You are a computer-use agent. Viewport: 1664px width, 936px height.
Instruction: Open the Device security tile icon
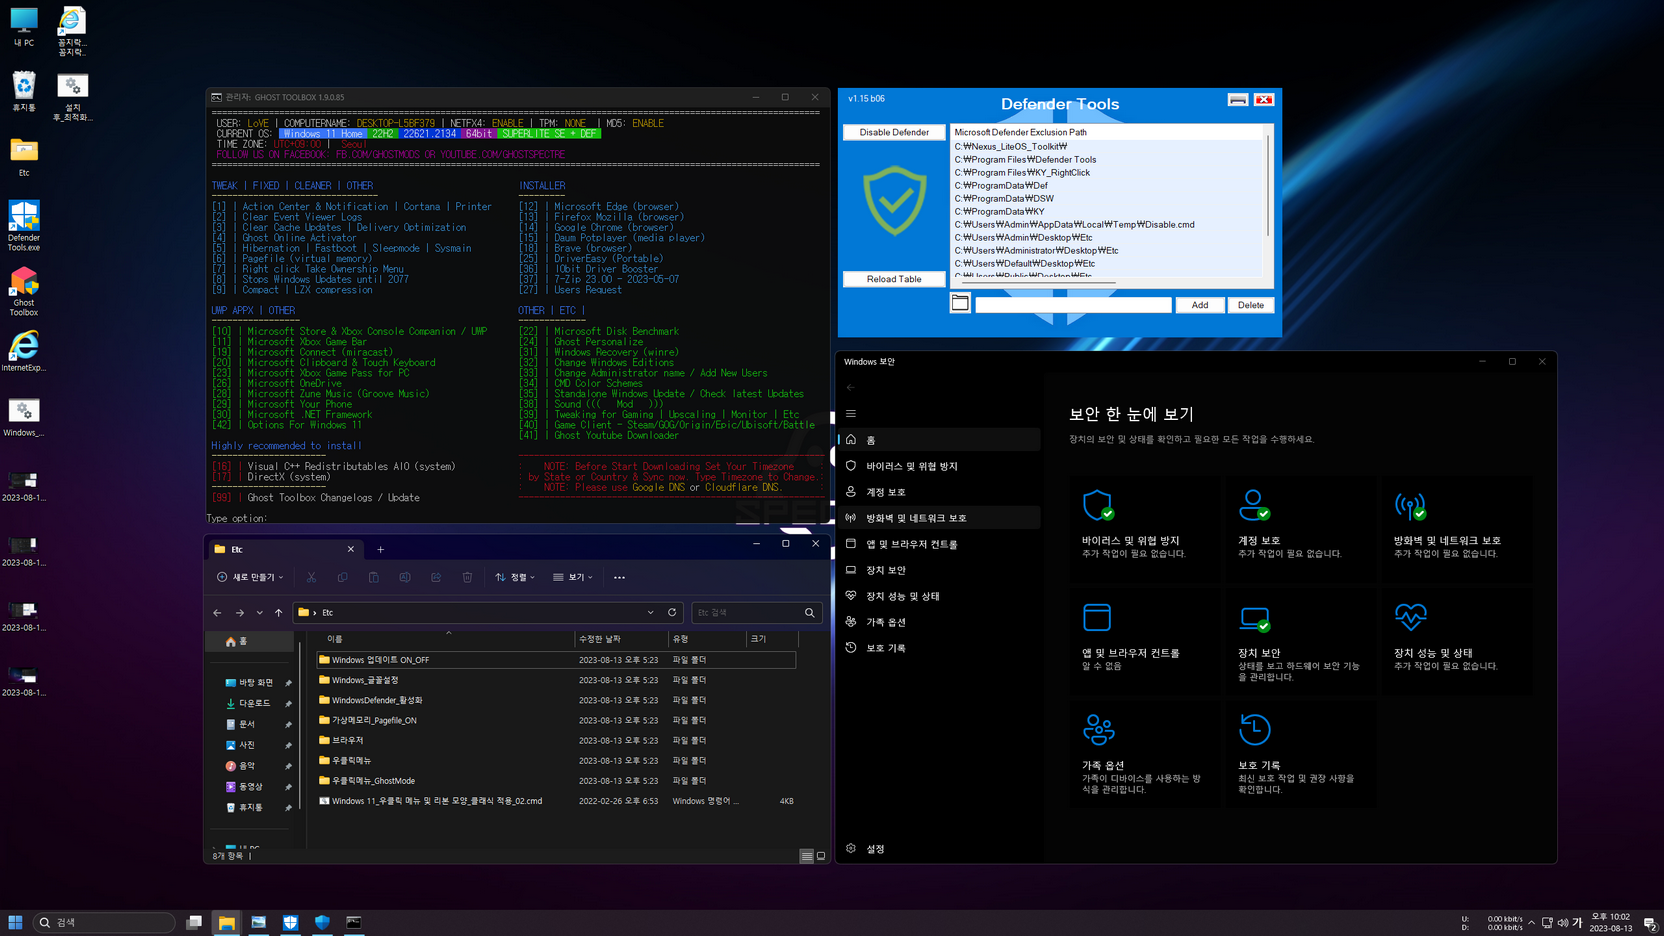(1254, 619)
